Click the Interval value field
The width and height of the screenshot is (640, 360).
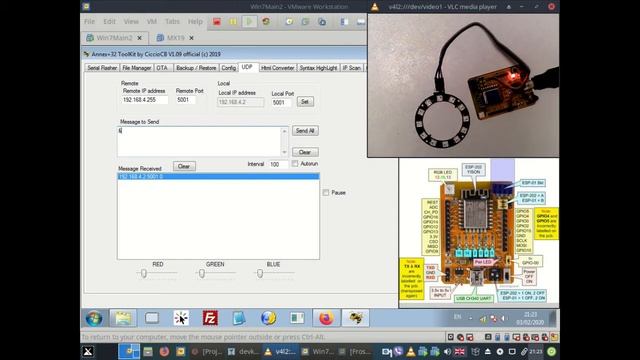point(278,164)
